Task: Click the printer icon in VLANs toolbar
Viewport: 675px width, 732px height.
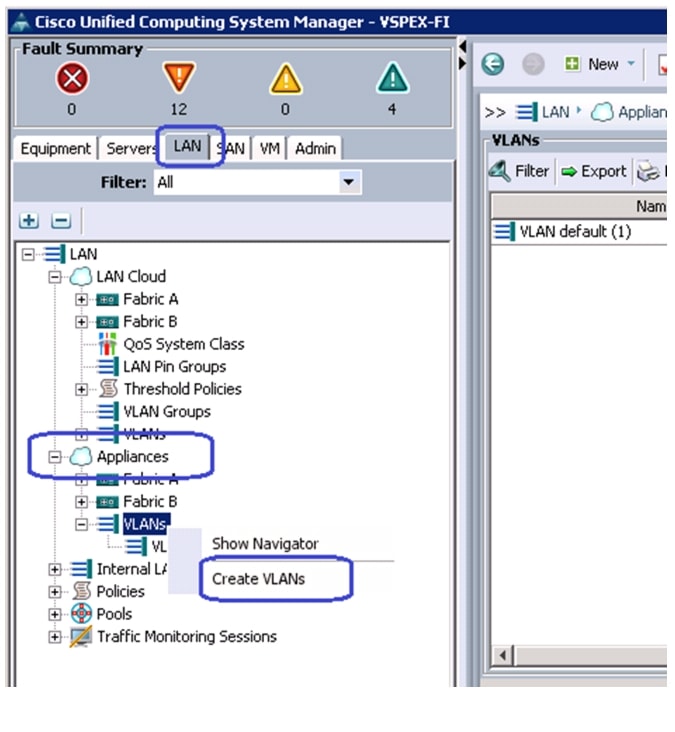Action: point(648,171)
